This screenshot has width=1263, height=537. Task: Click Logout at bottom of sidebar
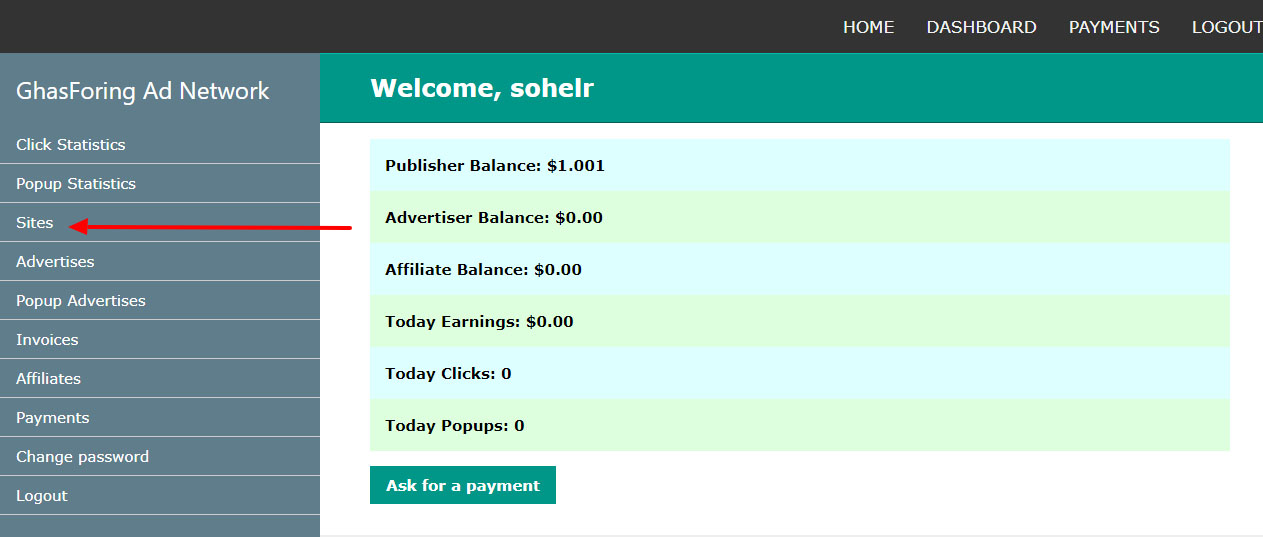click(42, 496)
